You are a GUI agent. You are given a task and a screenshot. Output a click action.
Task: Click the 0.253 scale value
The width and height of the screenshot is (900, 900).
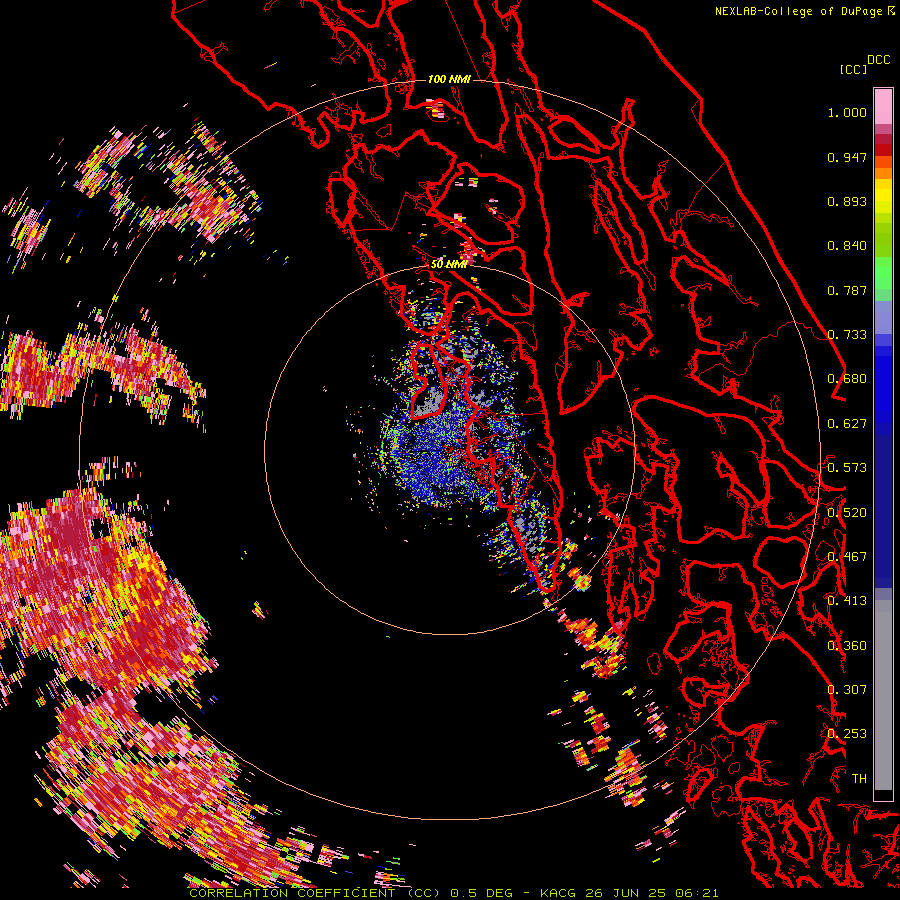pos(847,734)
